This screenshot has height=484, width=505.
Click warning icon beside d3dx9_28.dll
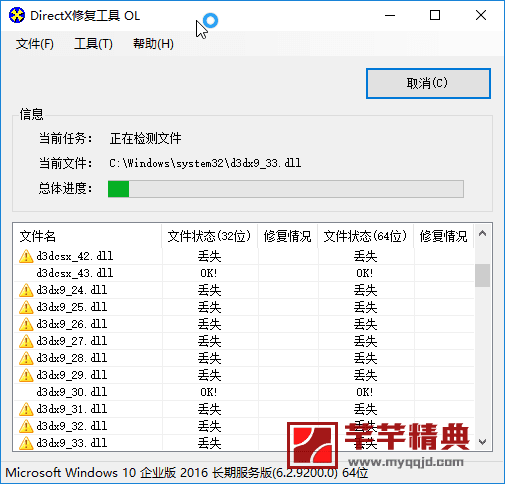tap(26, 358)
